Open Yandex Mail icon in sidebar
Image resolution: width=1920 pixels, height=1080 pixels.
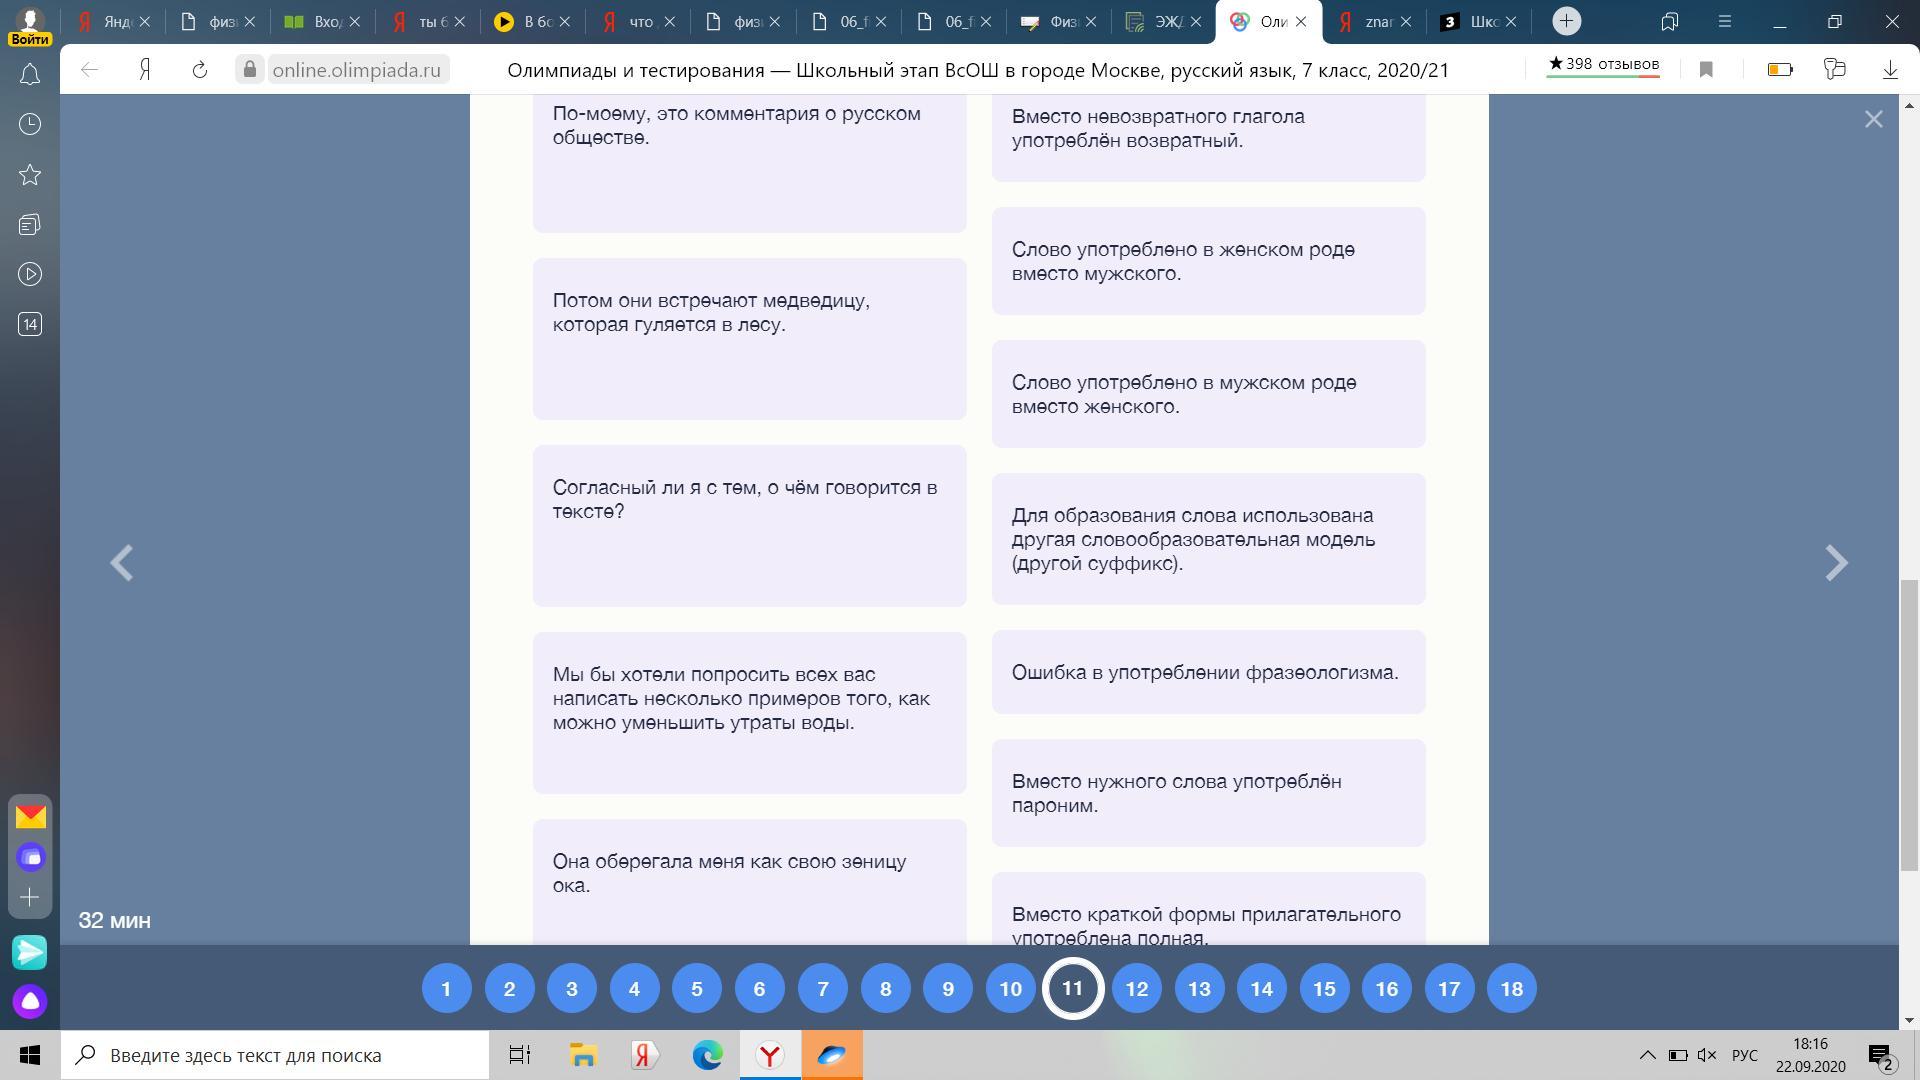tap(30, 817)
